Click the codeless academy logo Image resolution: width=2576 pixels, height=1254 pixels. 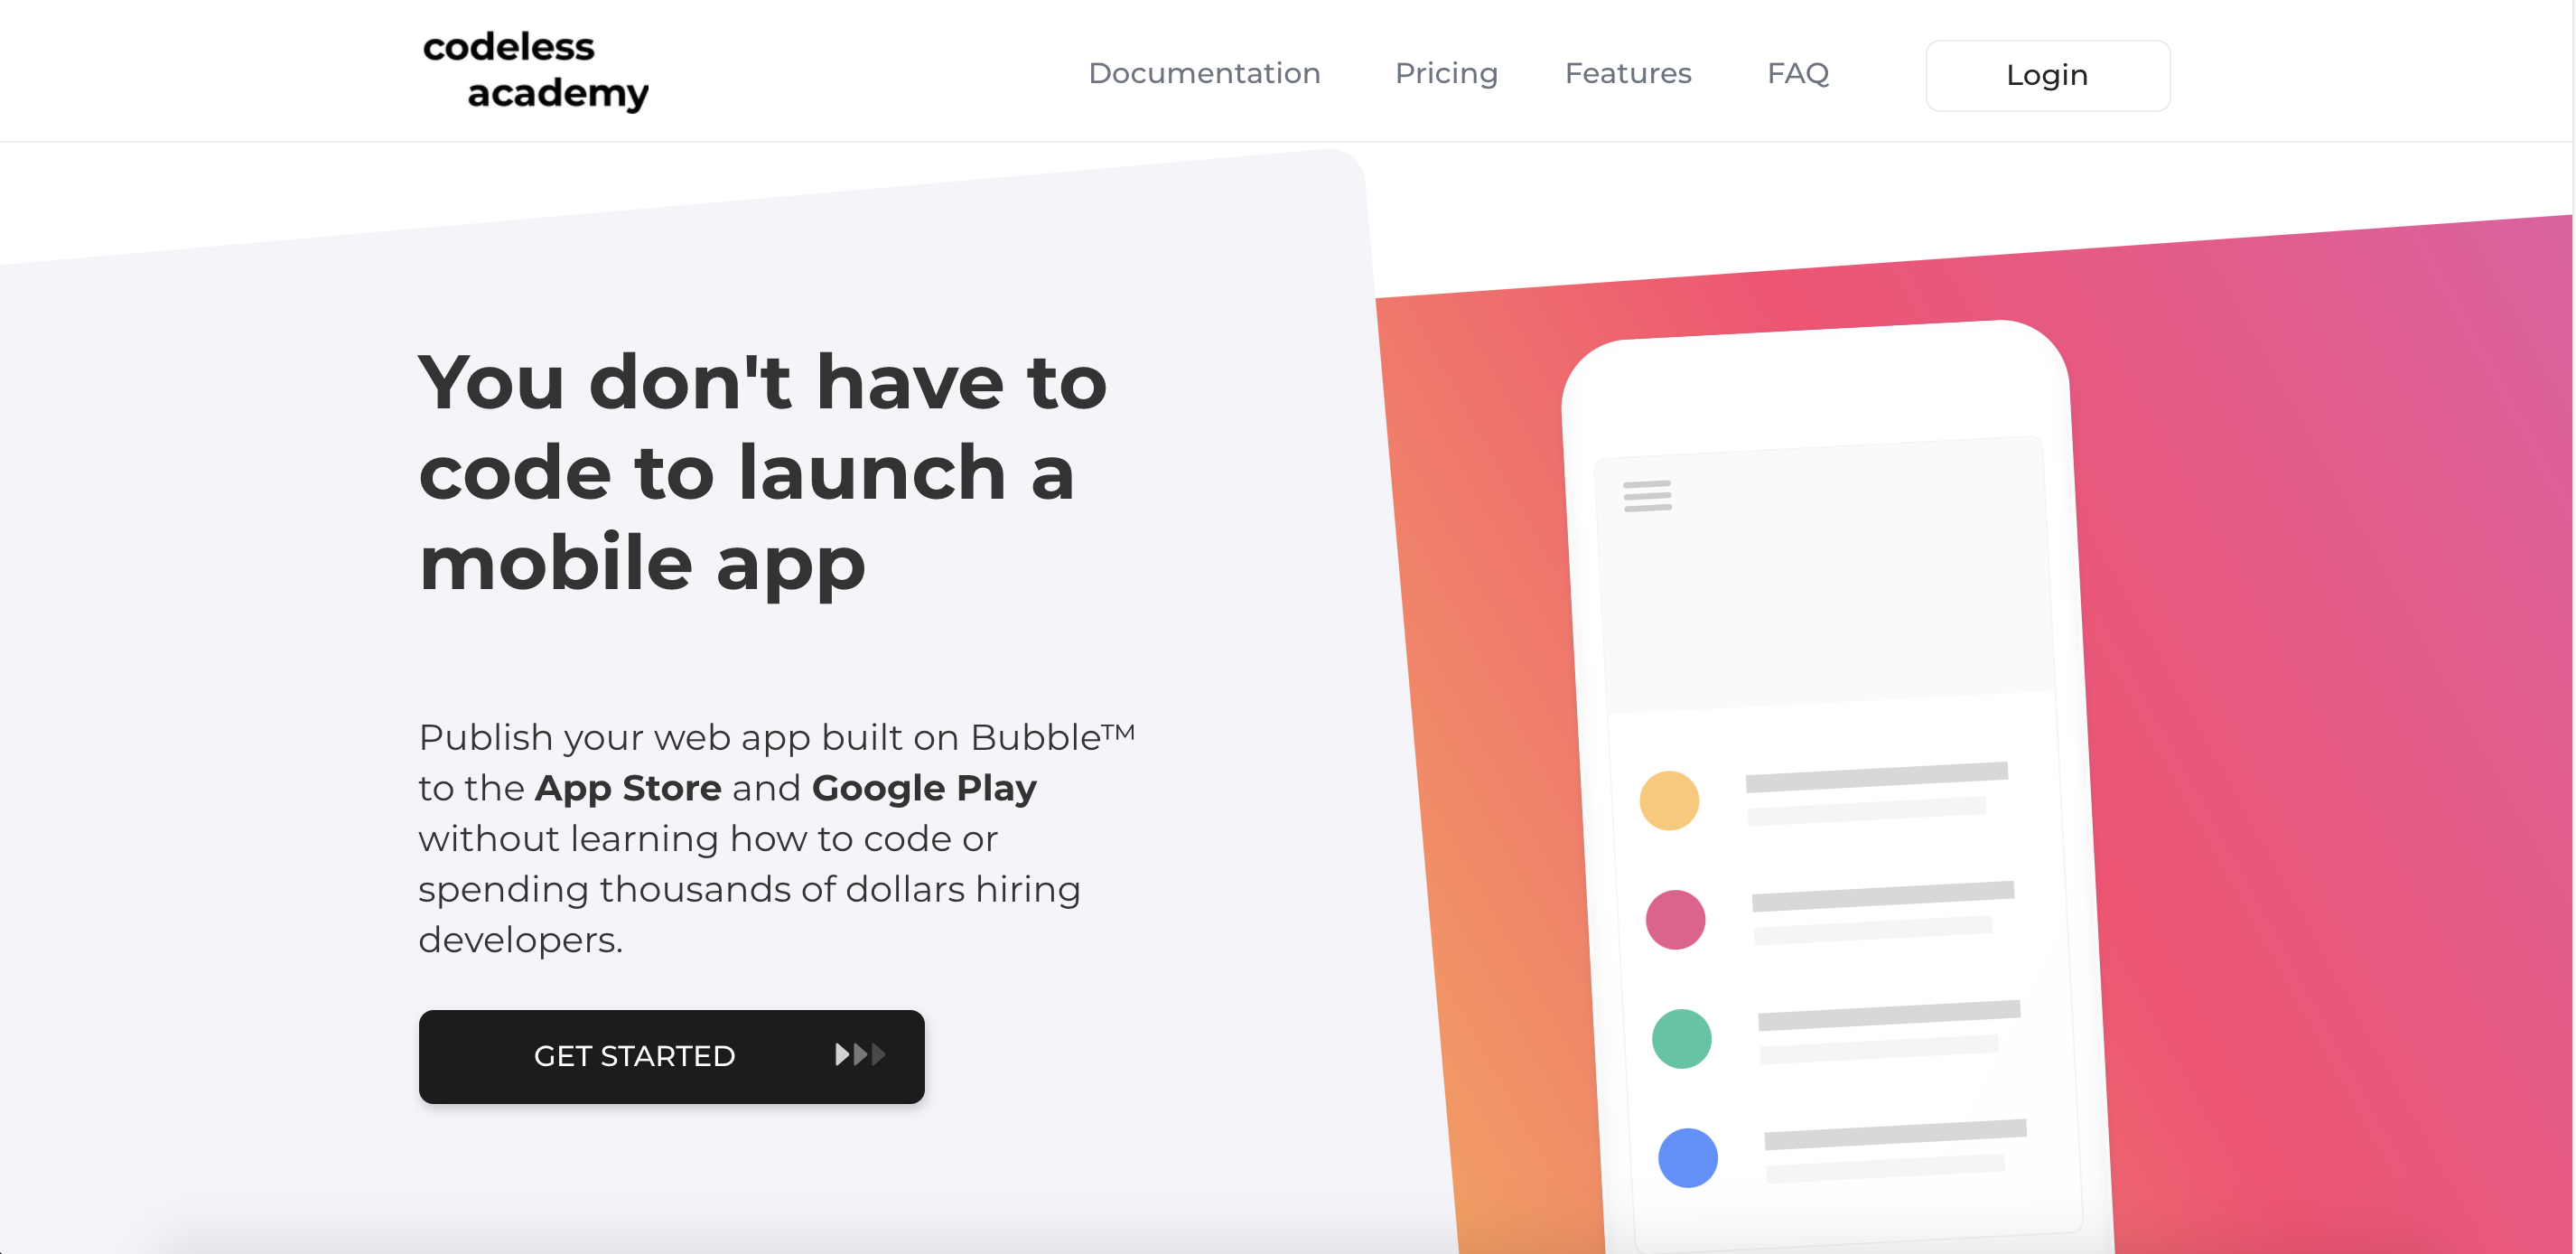pyautogui.click(x=535, y=70)
